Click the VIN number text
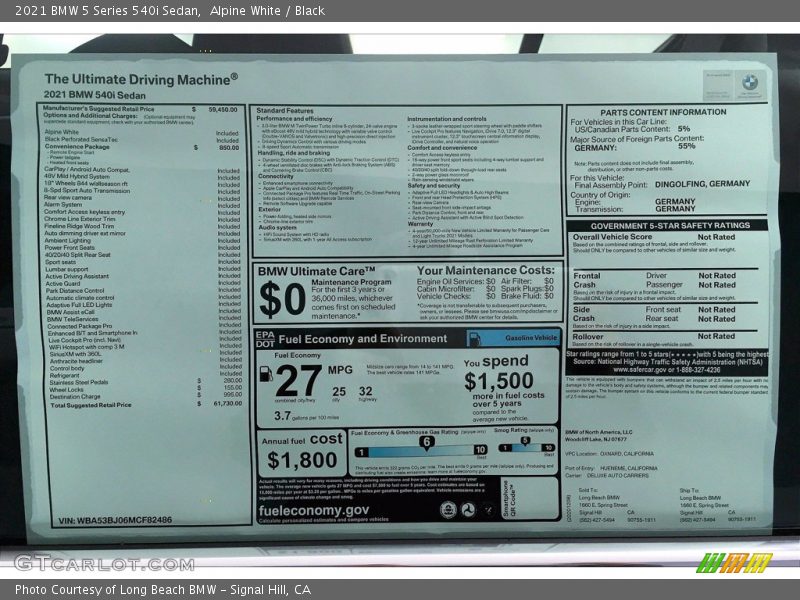Image resolution: width=800 pixels, height=600 pixels. (x=115, y=520)
